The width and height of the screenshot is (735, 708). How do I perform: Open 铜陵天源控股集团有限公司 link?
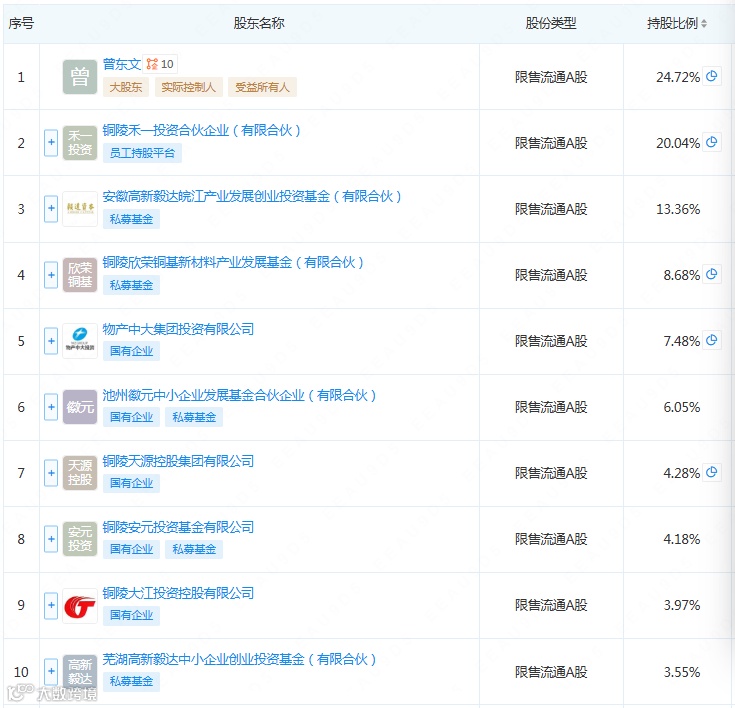tap(178, 461)
